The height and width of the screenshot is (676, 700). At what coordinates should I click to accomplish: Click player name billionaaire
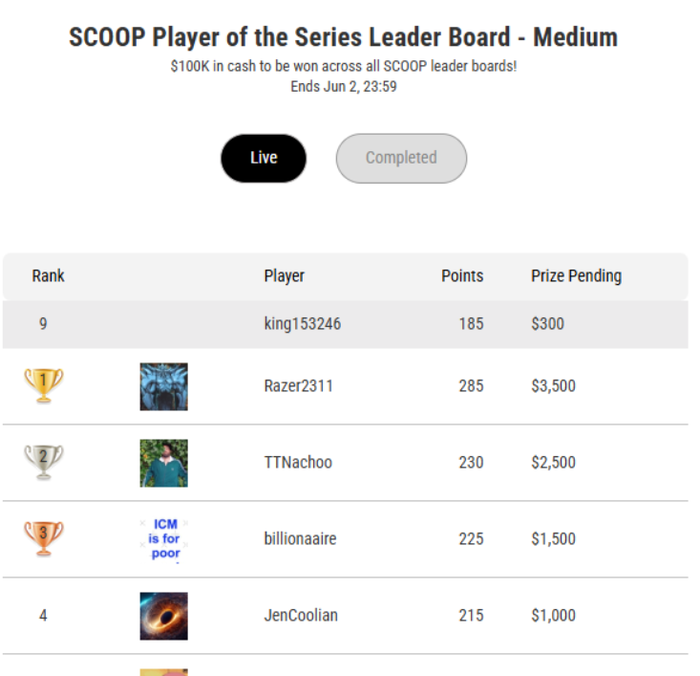[x=300, y=538]
